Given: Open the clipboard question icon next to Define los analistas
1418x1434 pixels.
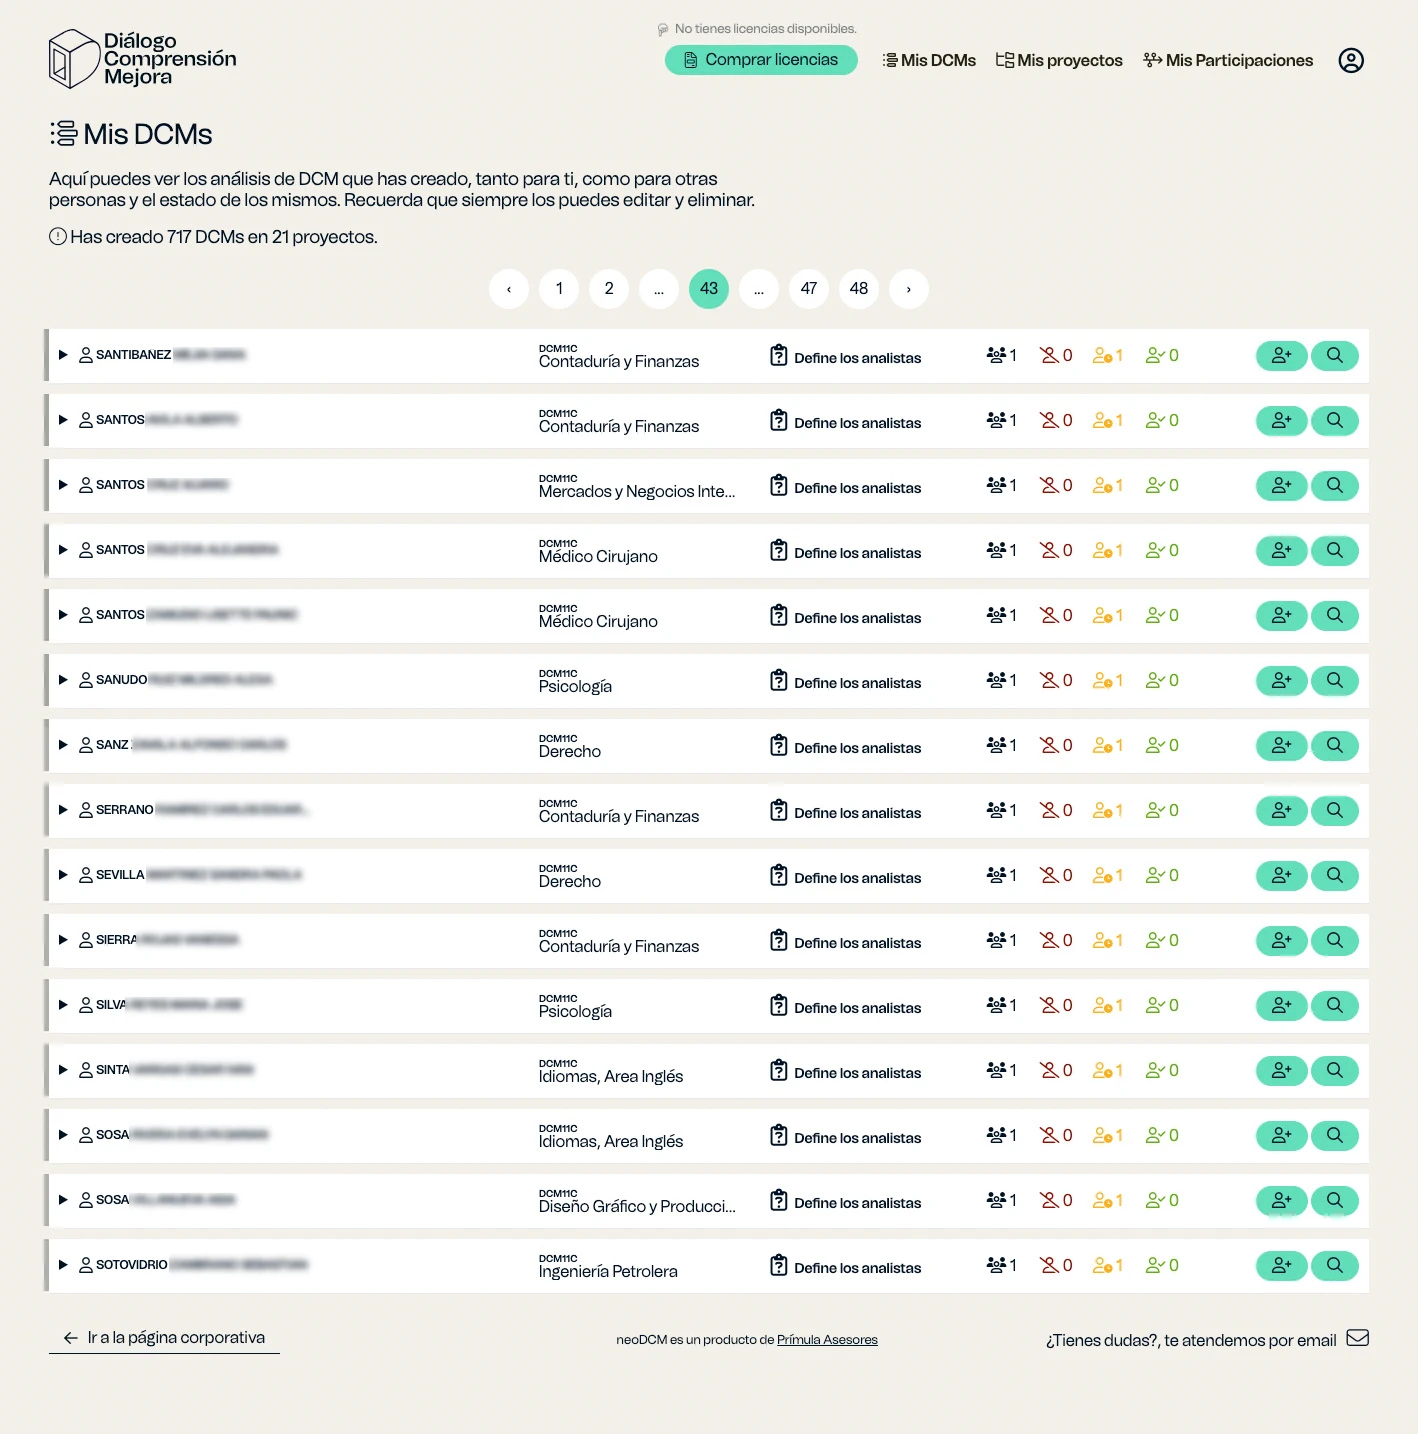Looking at the screenshot, I should click(779, 356).
